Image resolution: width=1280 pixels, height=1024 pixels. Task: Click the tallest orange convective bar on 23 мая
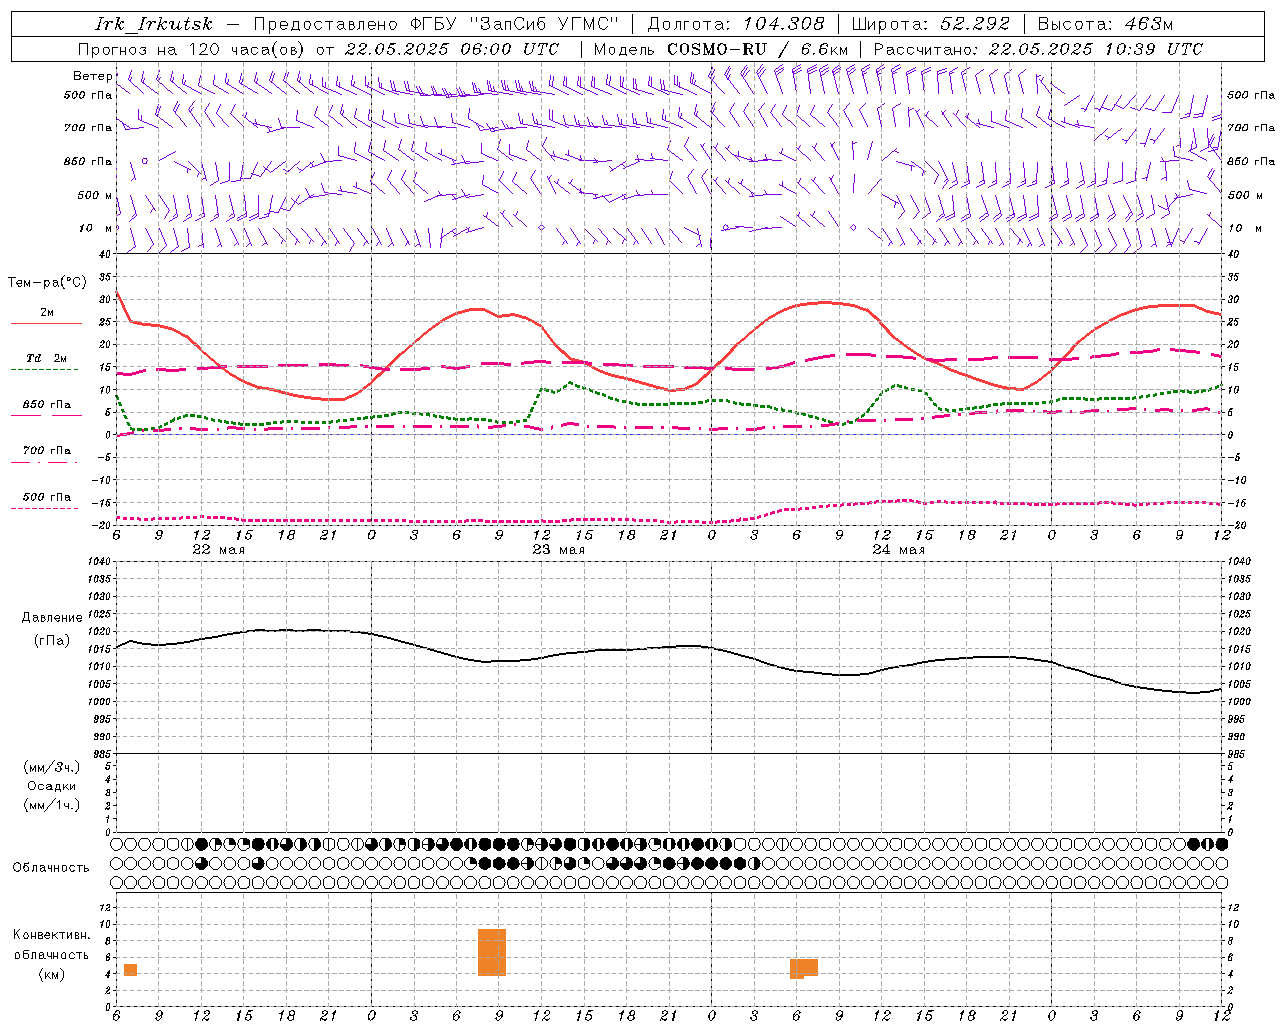pos(492,953)
